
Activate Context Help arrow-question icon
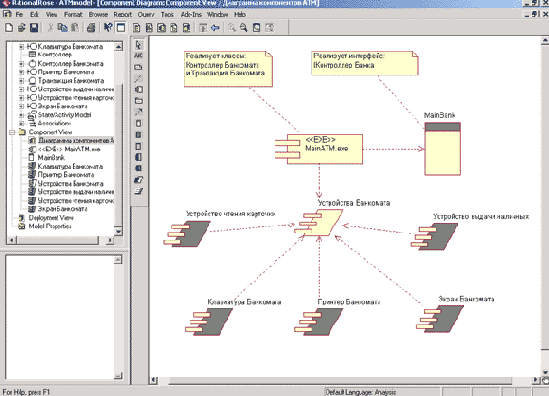coord(108,28)
